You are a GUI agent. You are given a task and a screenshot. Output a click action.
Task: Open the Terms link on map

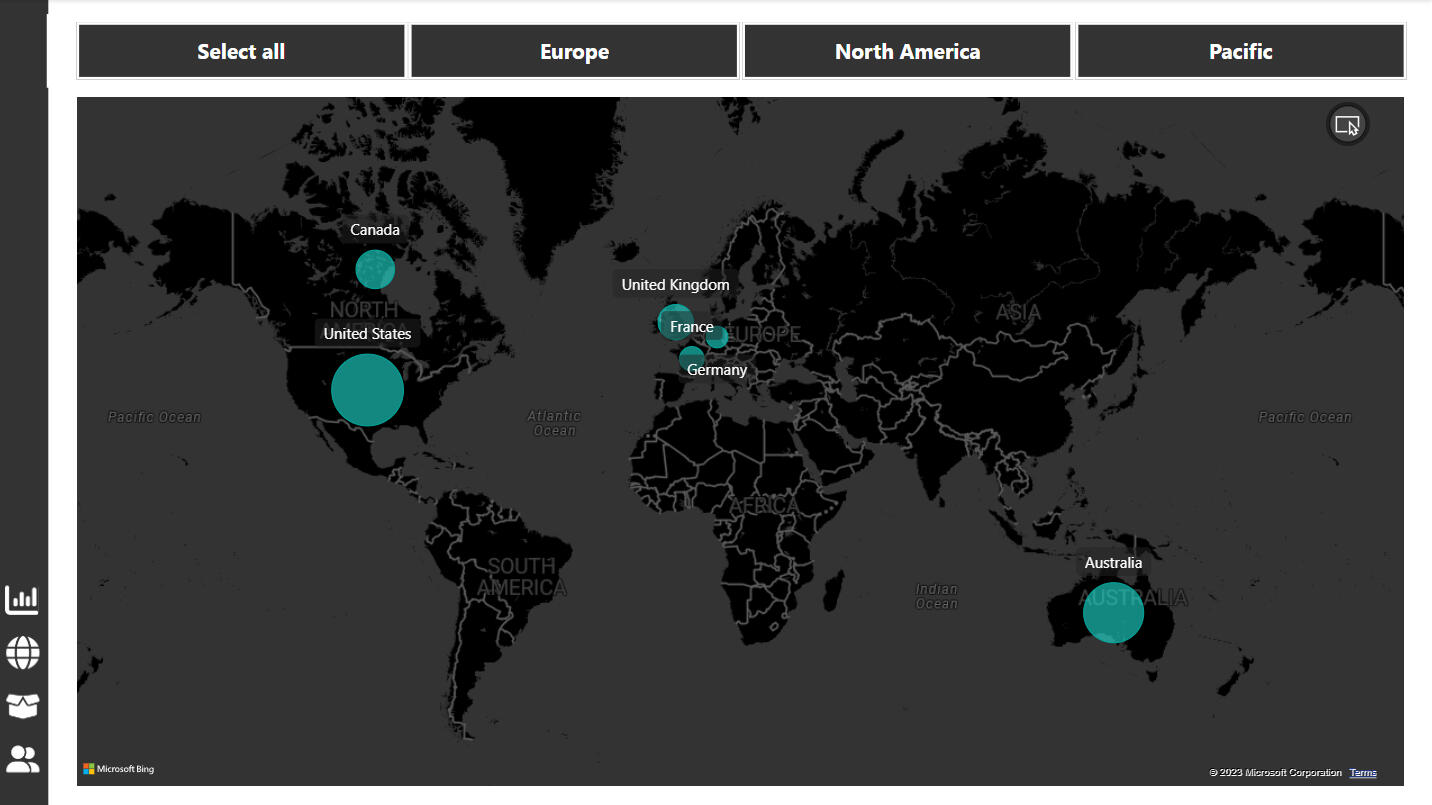click(1363, 773)
